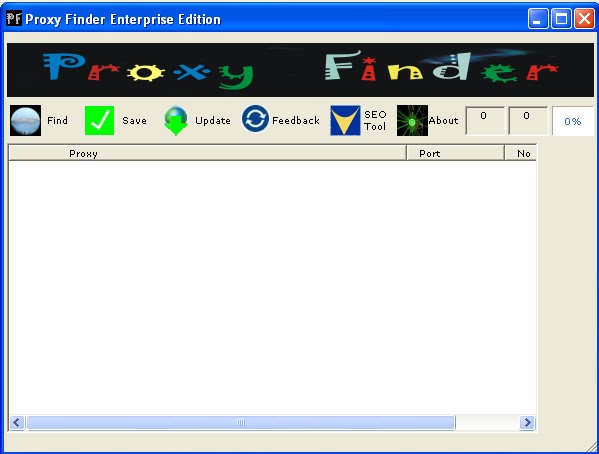Viewport: 599px width, 454px height.
Task: Click the Find globe icon
Action: (x=25, y=121)
